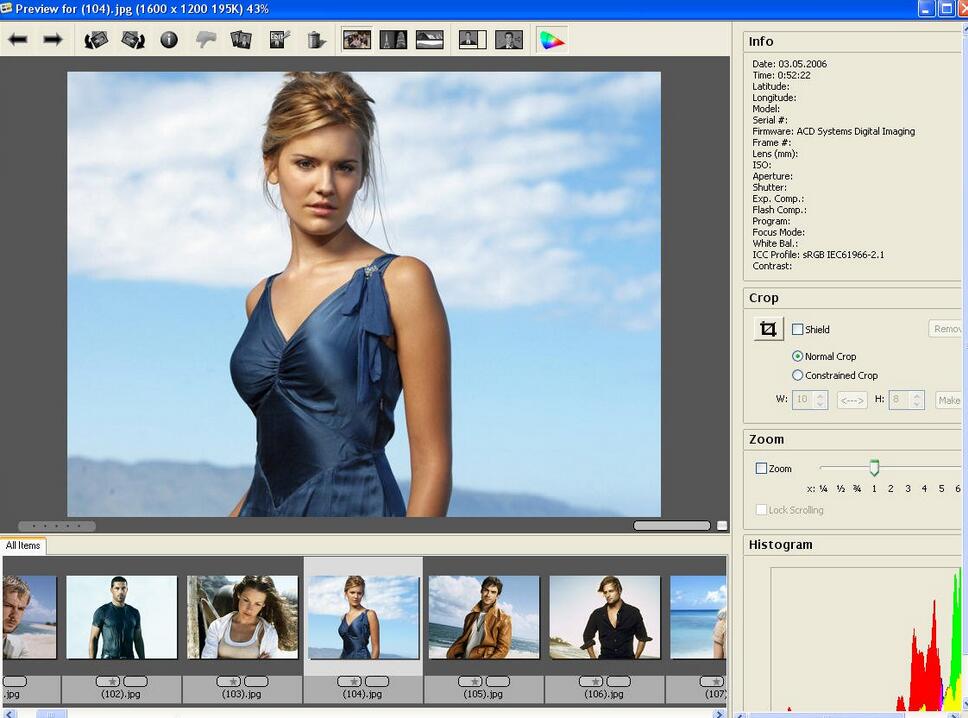Decrease the crop H value with down arrow

[x=917, y=404]
